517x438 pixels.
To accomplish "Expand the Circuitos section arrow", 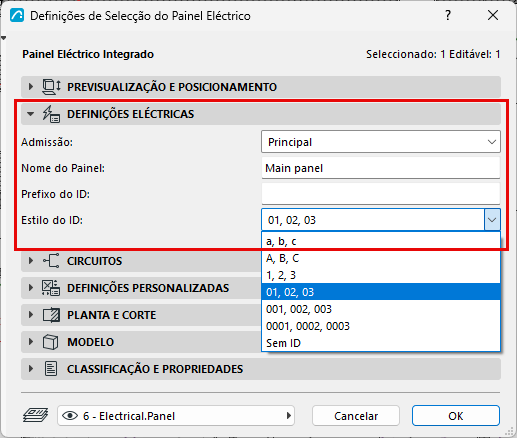I will 31,261.
